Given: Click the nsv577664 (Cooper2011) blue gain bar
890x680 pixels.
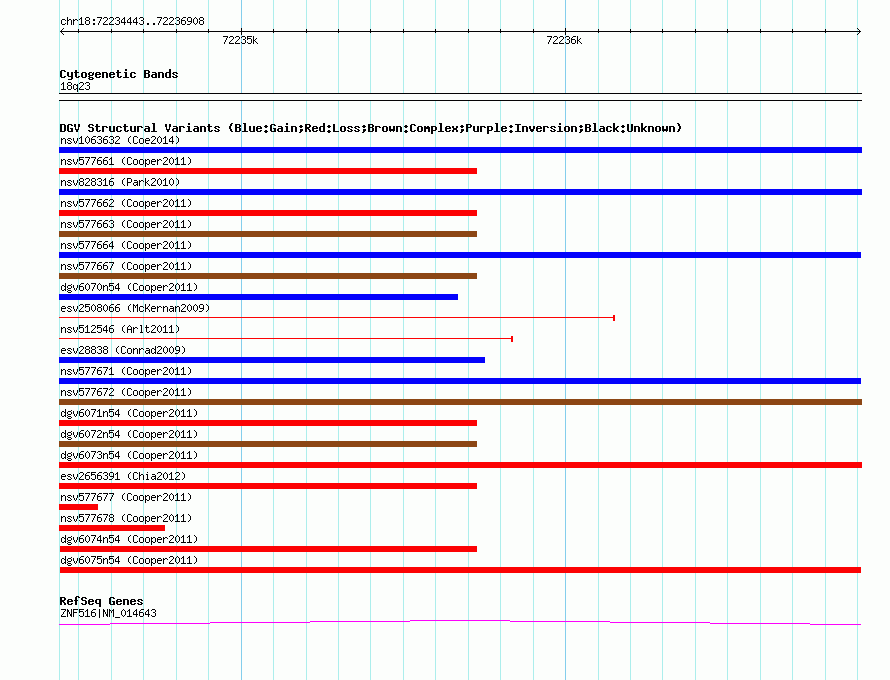Looking at the screenshot, I should coord(460,255).
